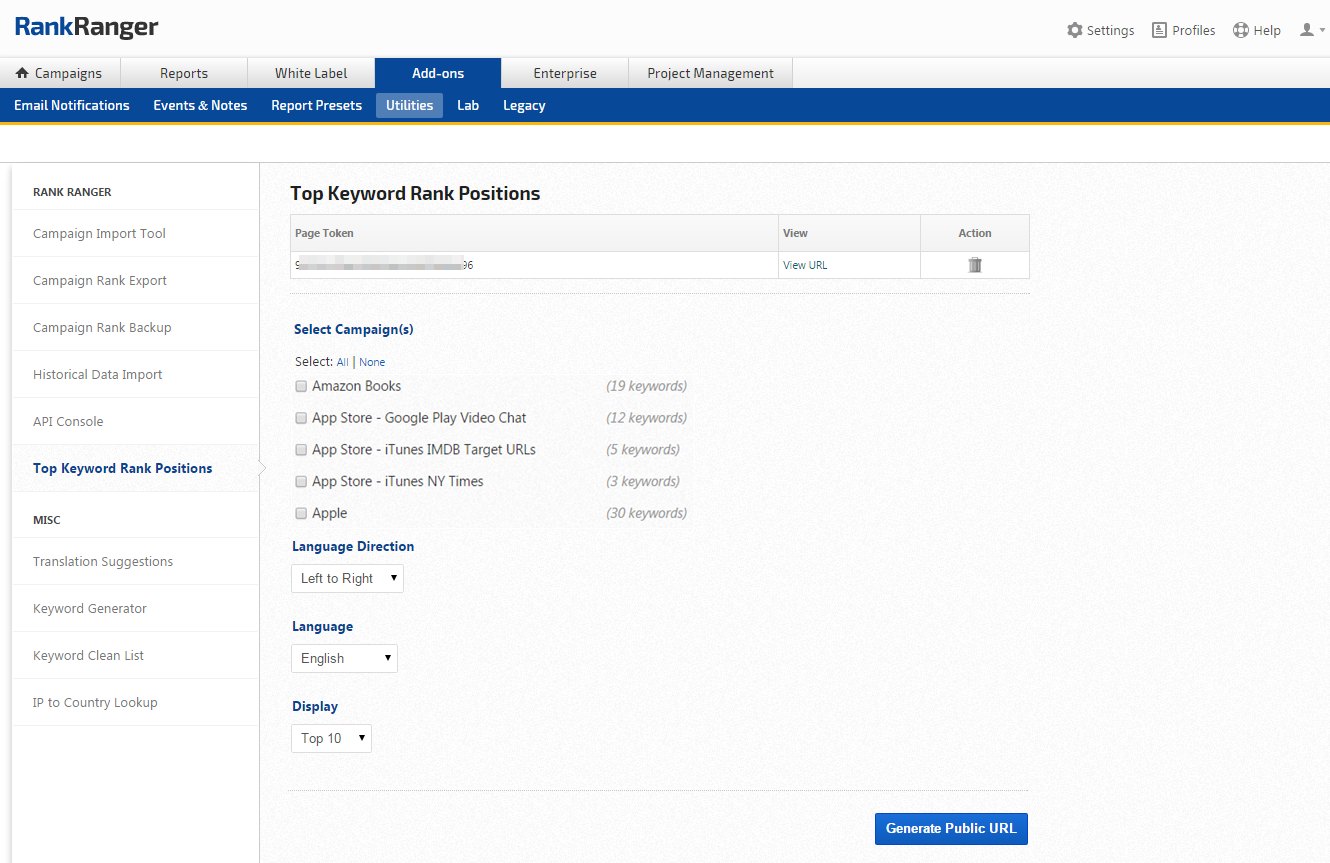Open Help via the lifebuoy icon
The image size is (1330, 863).
pos(1241,30)
